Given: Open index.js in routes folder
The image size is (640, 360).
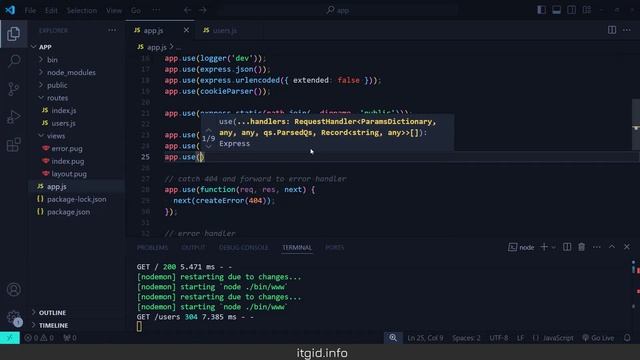Looking at the screenshot, I should tap(64, 110).
